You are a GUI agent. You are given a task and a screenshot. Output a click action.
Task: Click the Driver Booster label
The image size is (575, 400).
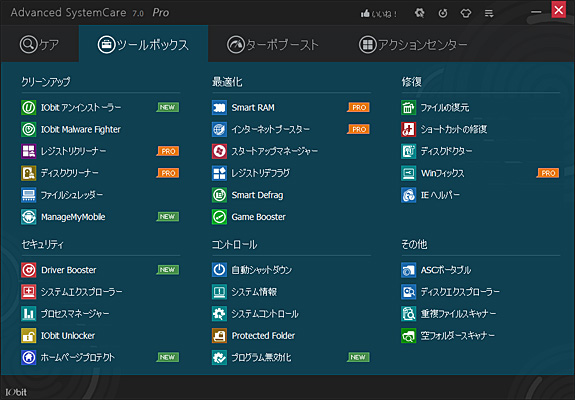coord(69,270)
